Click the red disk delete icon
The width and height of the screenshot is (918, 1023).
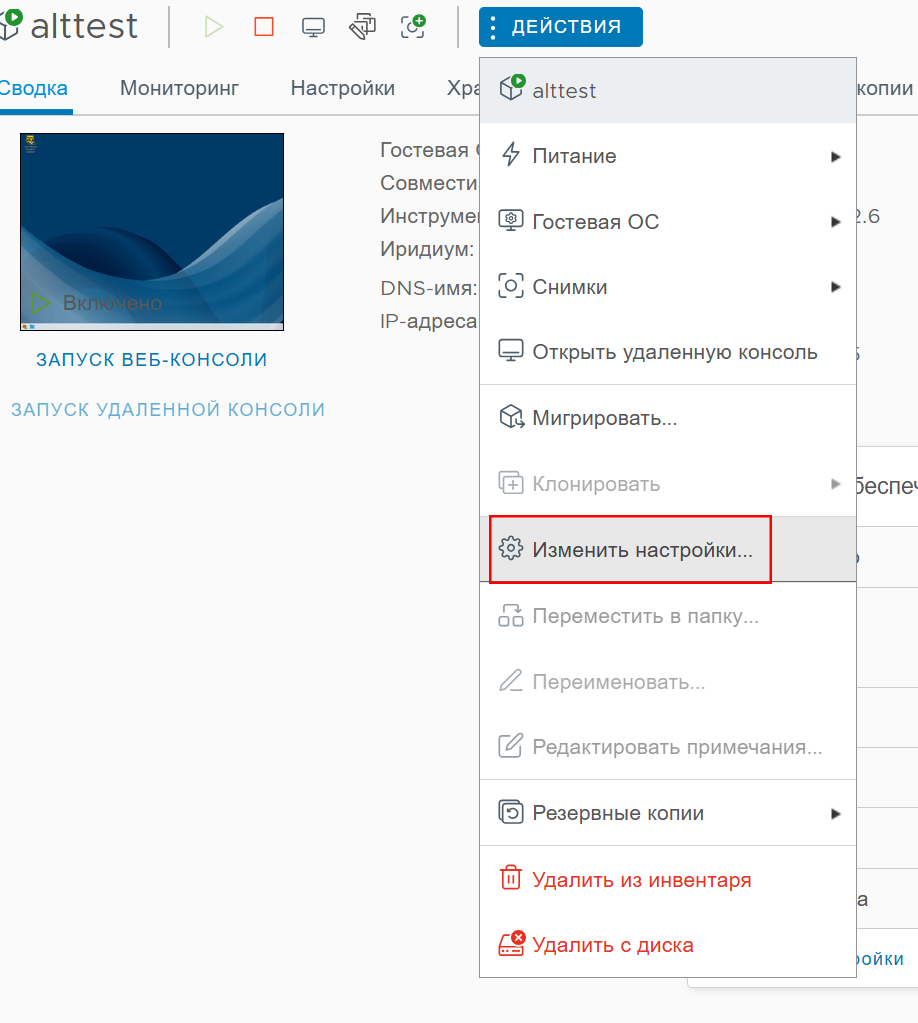(512, 943)
